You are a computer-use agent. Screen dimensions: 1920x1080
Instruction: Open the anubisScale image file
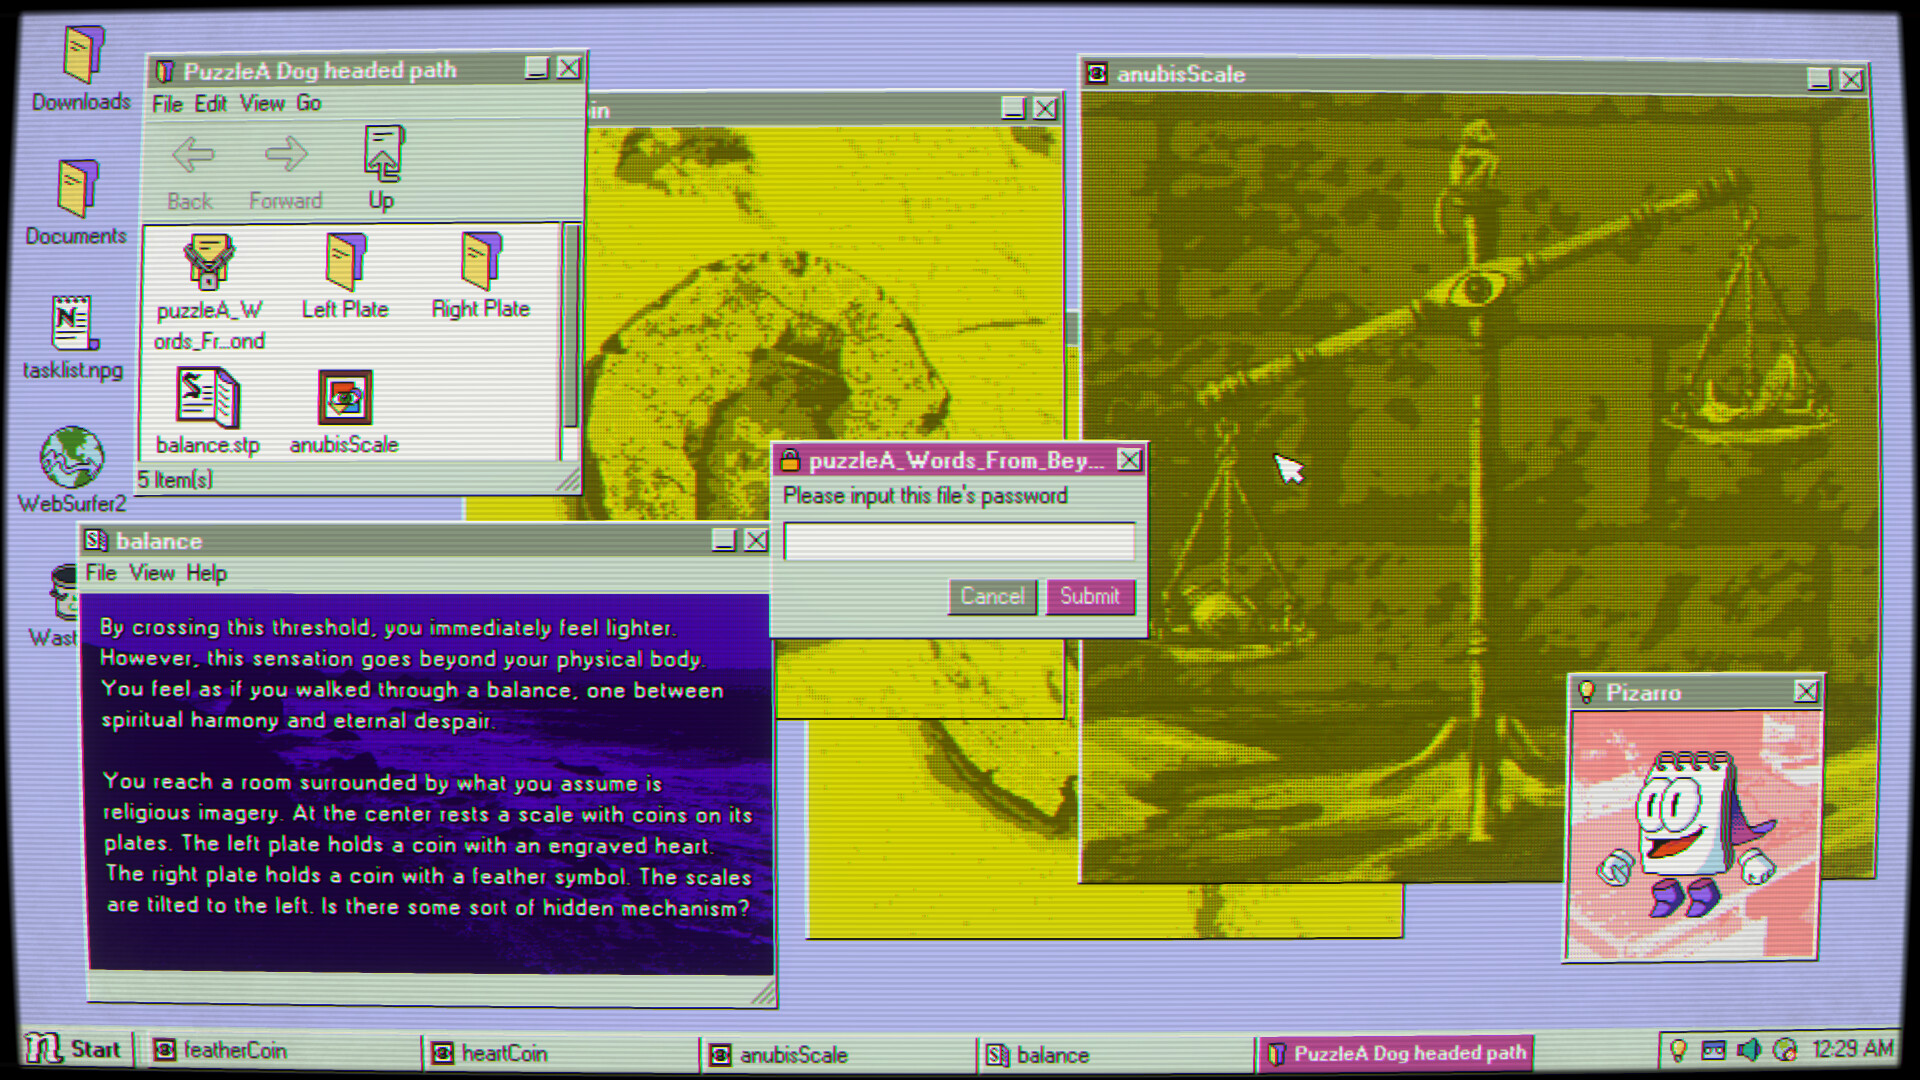tap(344, 398)
